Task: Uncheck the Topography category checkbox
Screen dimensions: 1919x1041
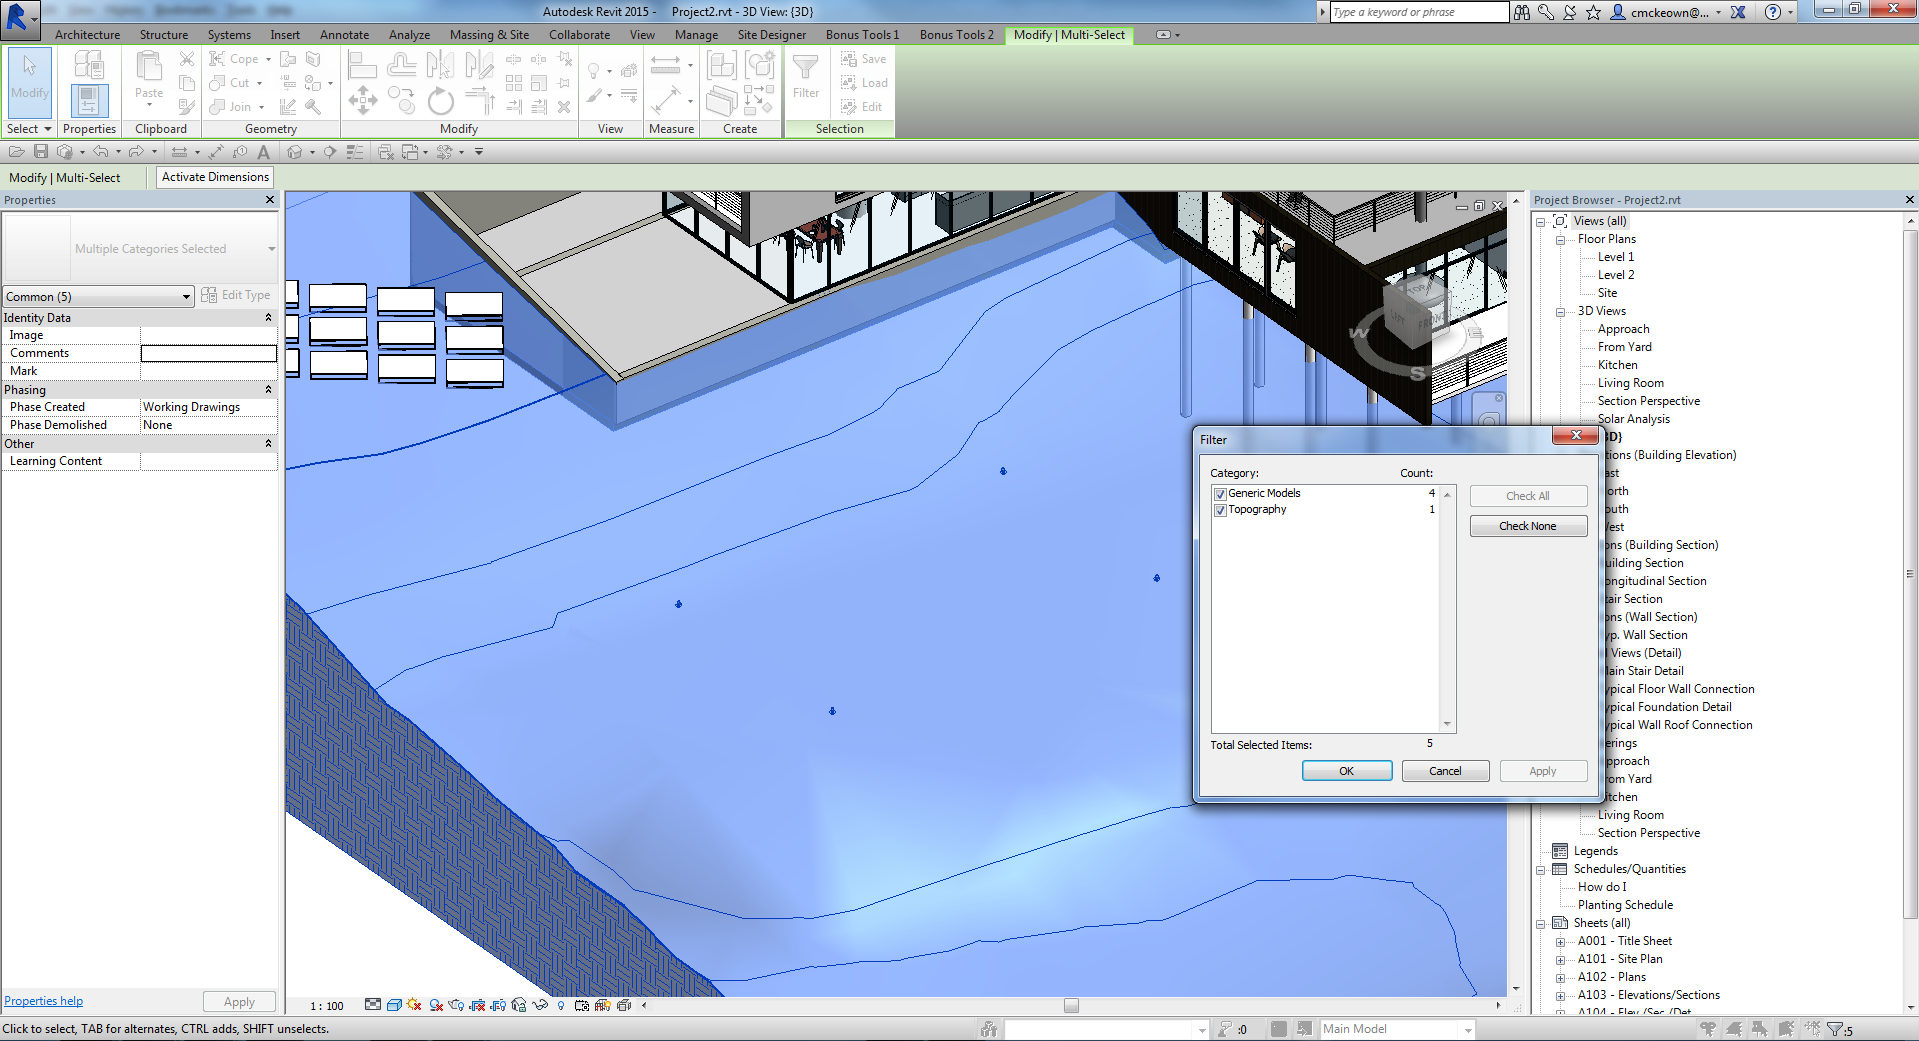Action: [1220, 510]
